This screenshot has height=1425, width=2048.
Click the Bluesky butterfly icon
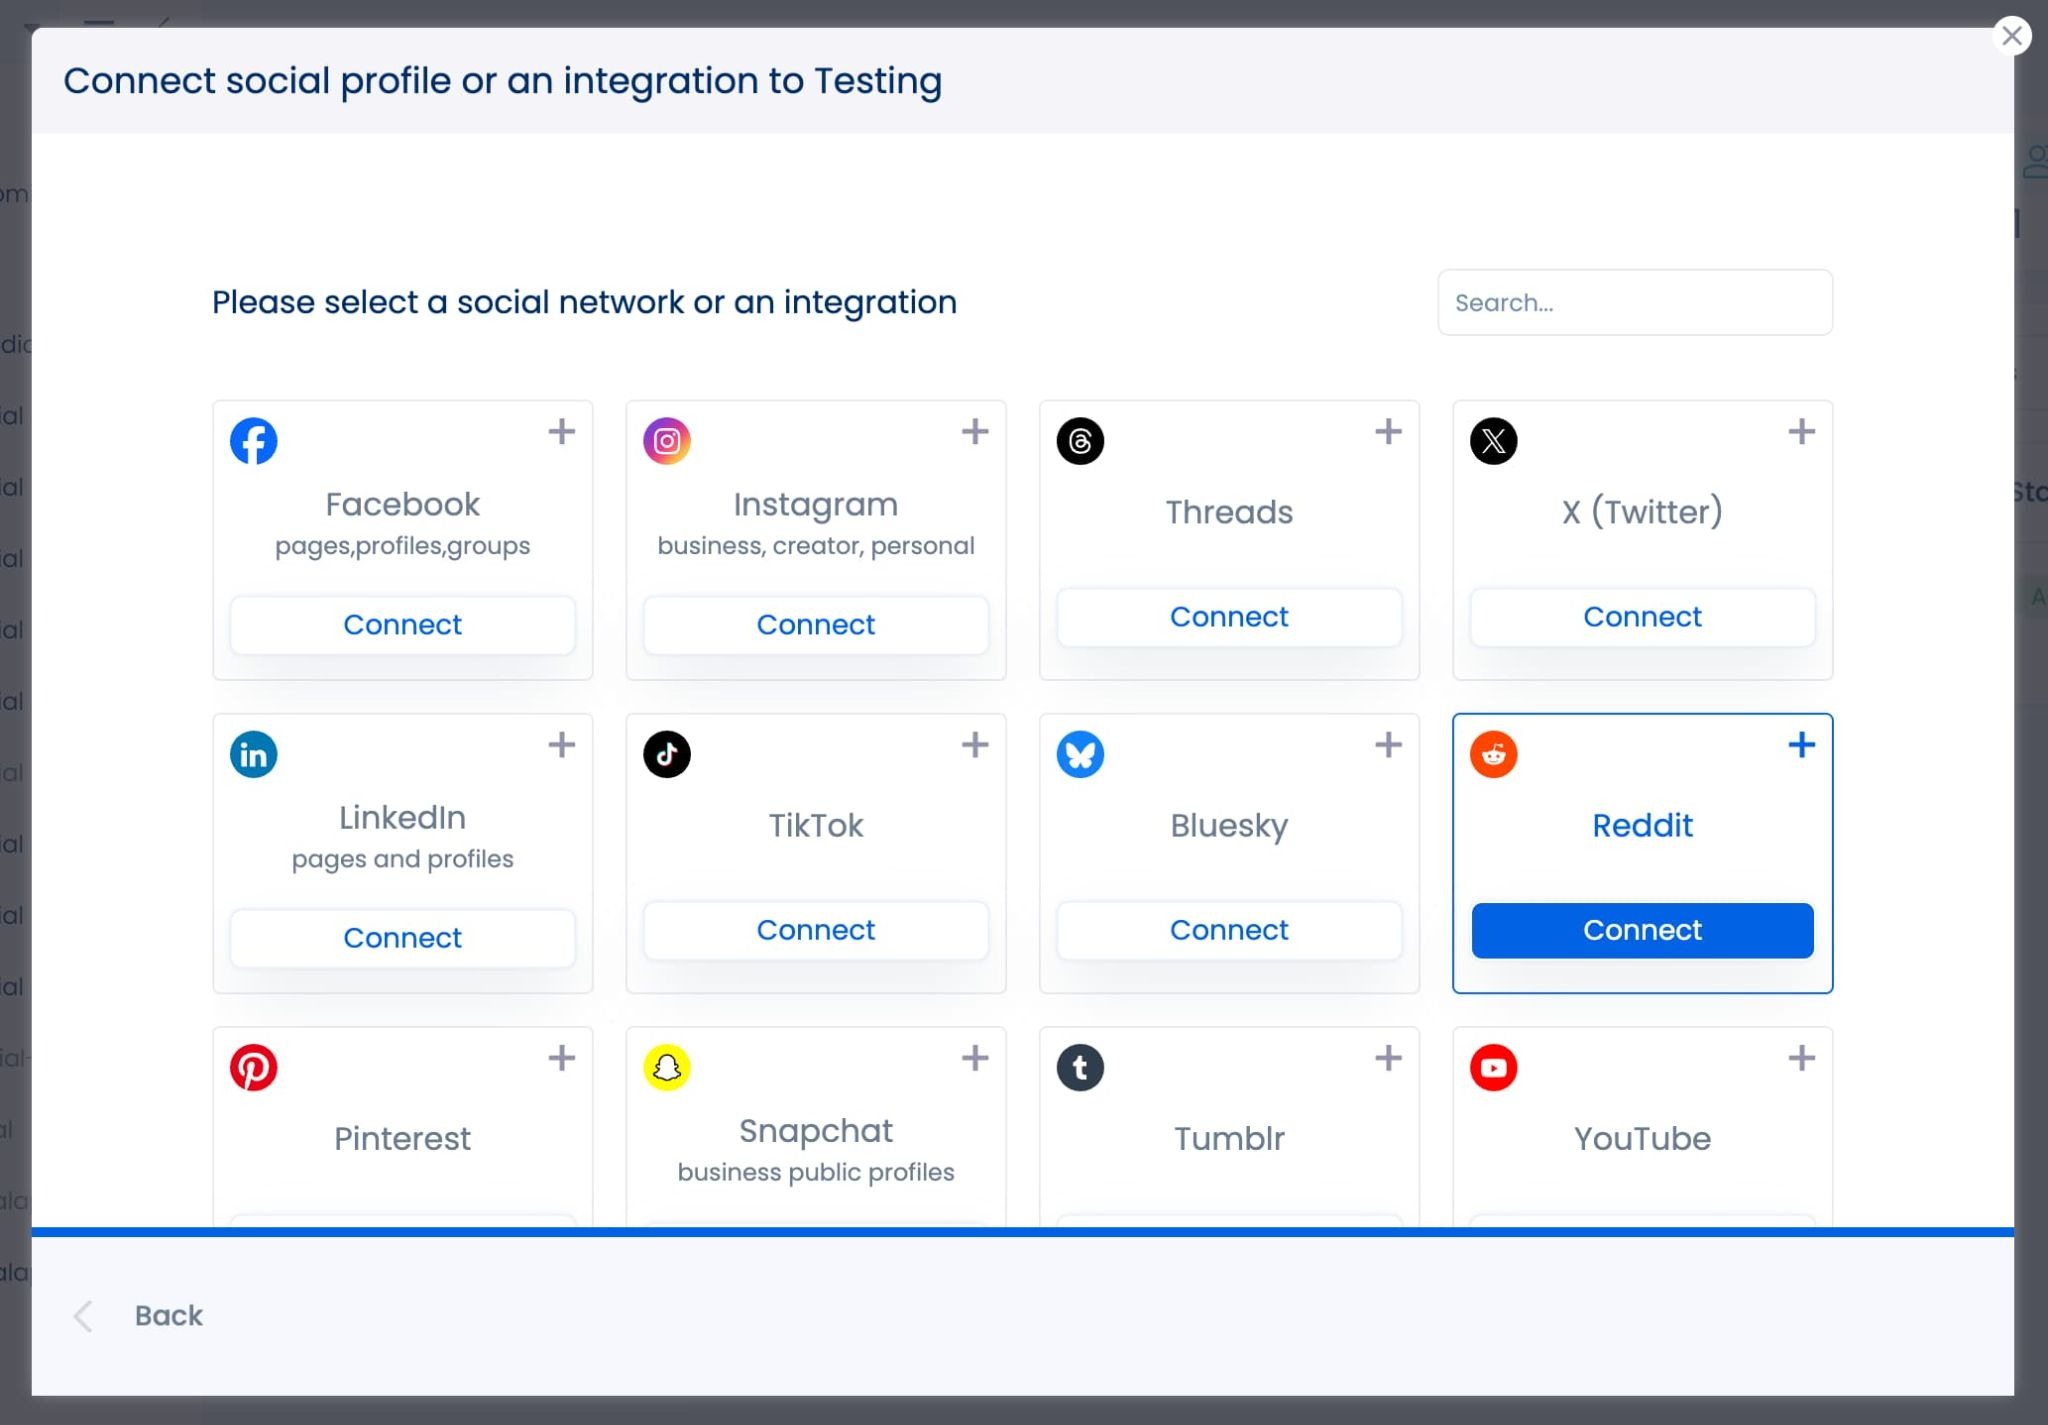coord(1081,753)
